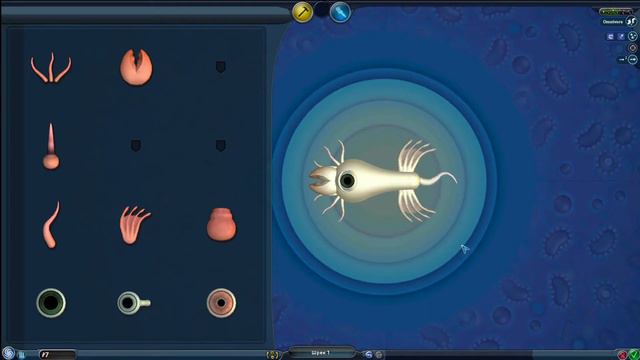The width and height of the screenshot is (640, 360).
Task: Click the three-dot ability icon
Action: point(633,36)
